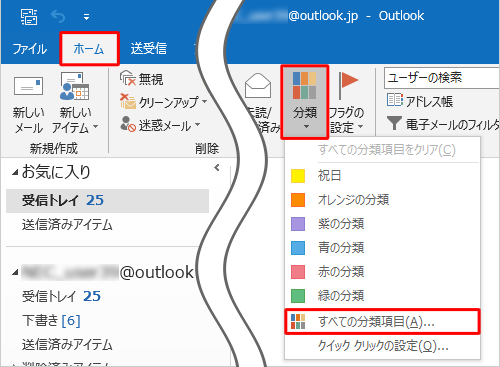Select the 祝日 yellow category

pyautogui.click(x=382, y=176)
